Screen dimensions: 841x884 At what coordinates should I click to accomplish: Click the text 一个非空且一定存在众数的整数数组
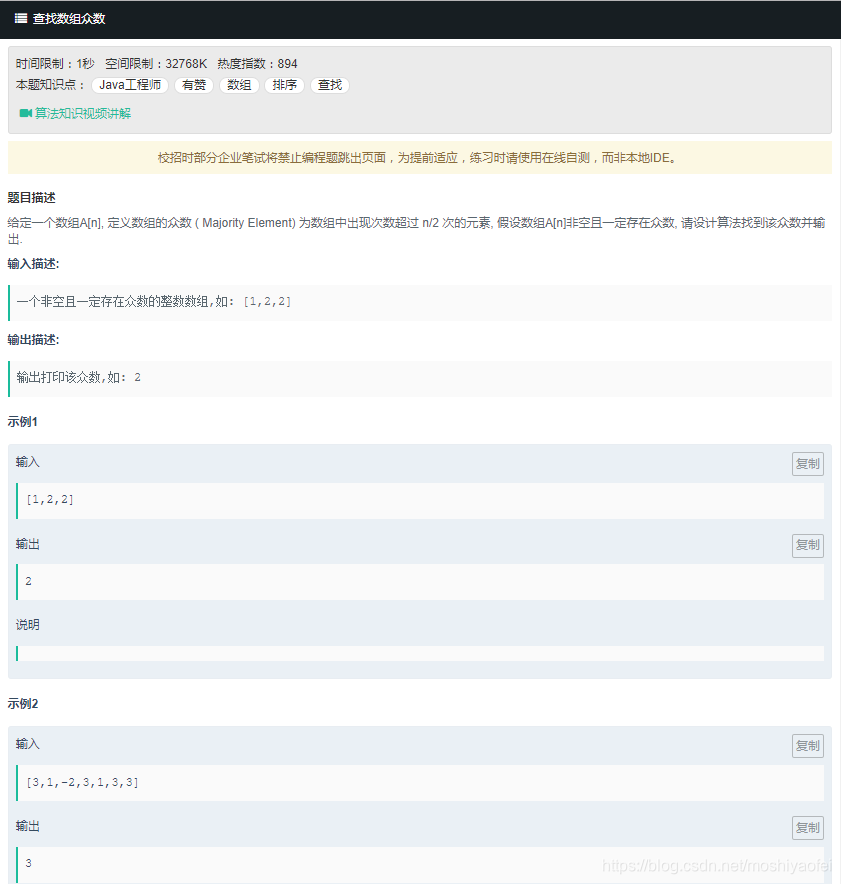coord(112,302)
